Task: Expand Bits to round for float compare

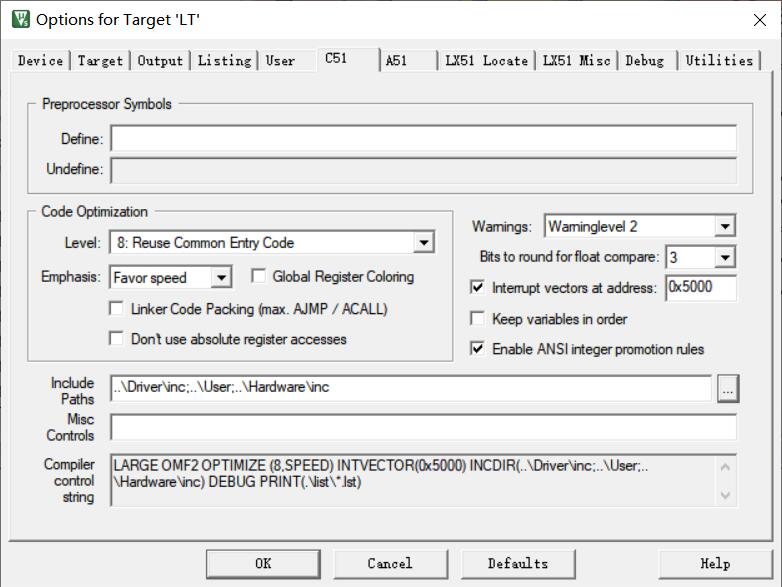Action: coord(725,257)
